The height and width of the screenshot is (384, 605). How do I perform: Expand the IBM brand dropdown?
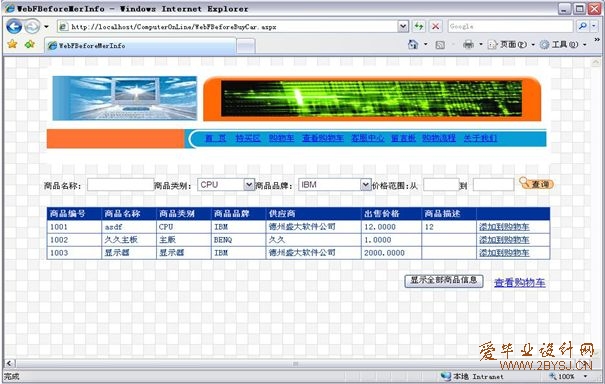coord(365,185)
